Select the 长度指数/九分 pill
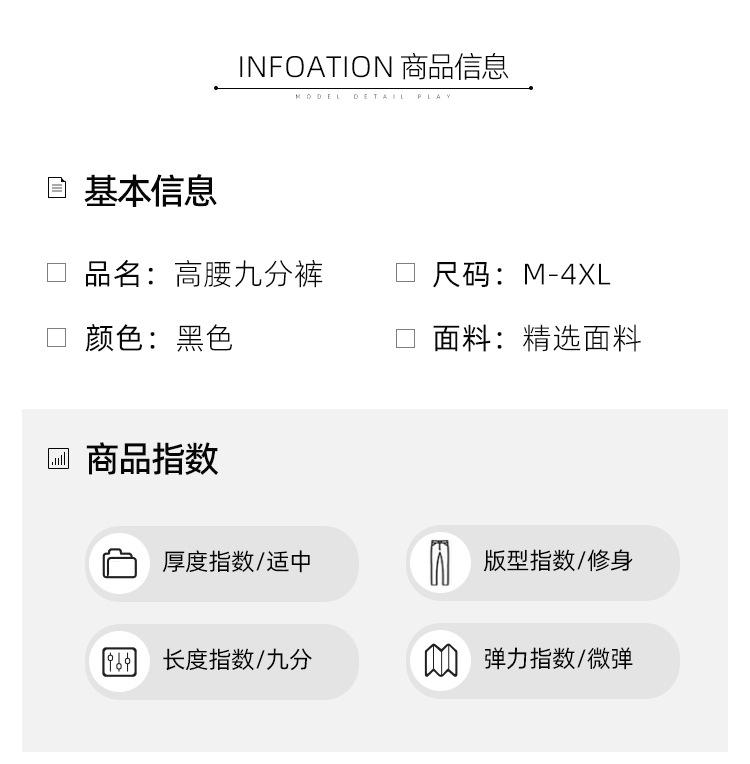Image resolution: width=750 pixels, height=764 pixels. click(x=237, y=661)
